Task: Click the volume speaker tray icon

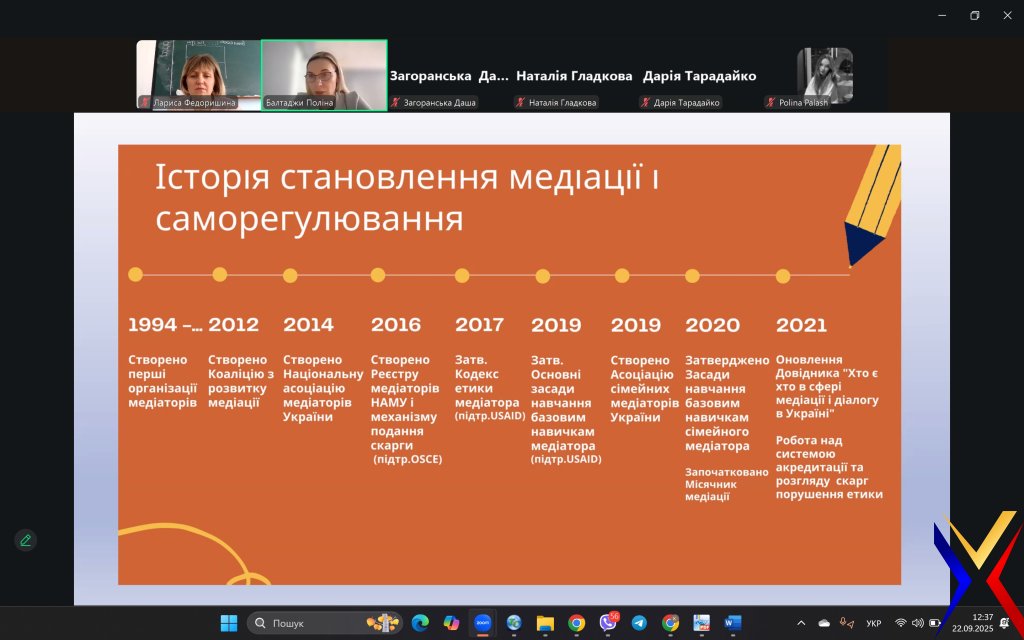Action: (918, 623)
